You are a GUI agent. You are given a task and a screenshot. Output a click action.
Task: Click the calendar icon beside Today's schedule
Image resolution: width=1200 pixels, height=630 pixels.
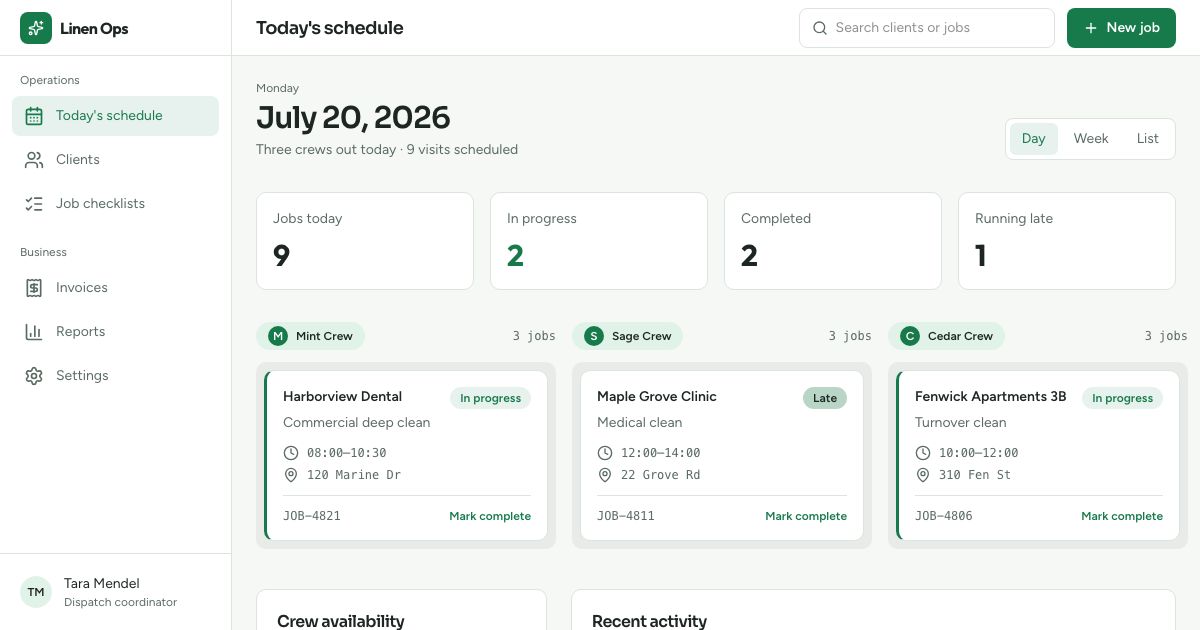[34, 116]
